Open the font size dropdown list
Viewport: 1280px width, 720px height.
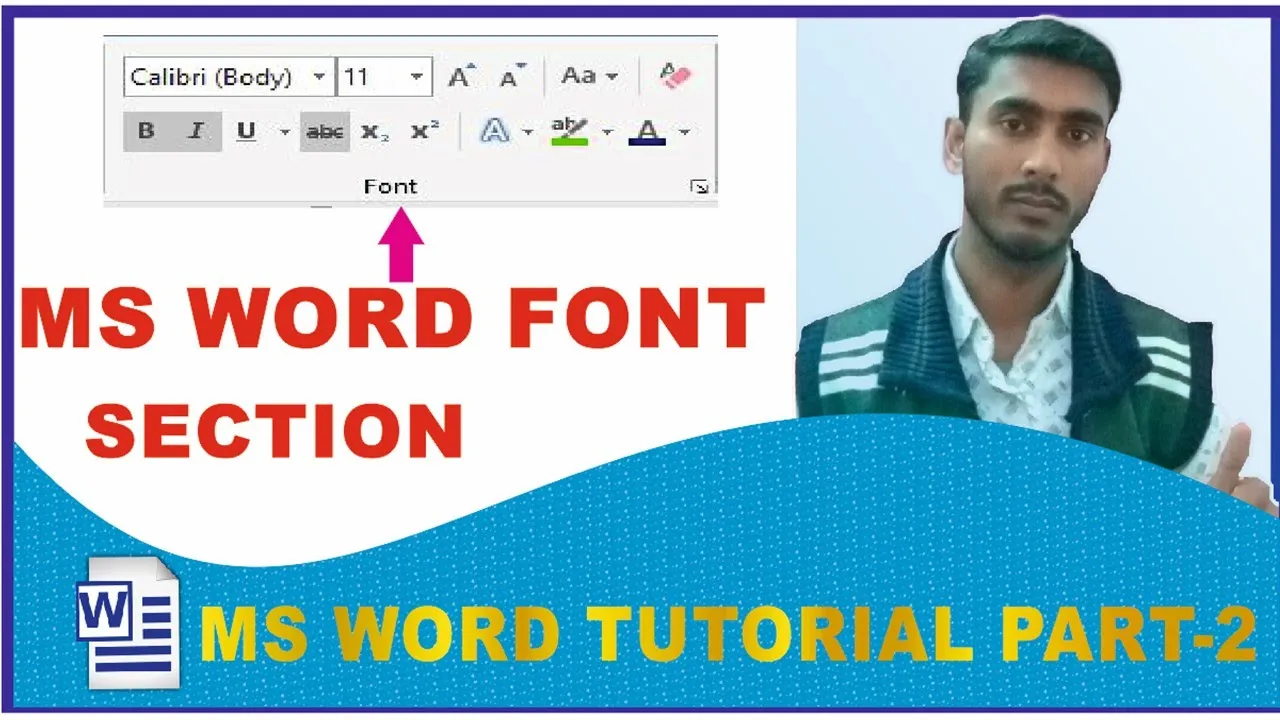(418, 77)
